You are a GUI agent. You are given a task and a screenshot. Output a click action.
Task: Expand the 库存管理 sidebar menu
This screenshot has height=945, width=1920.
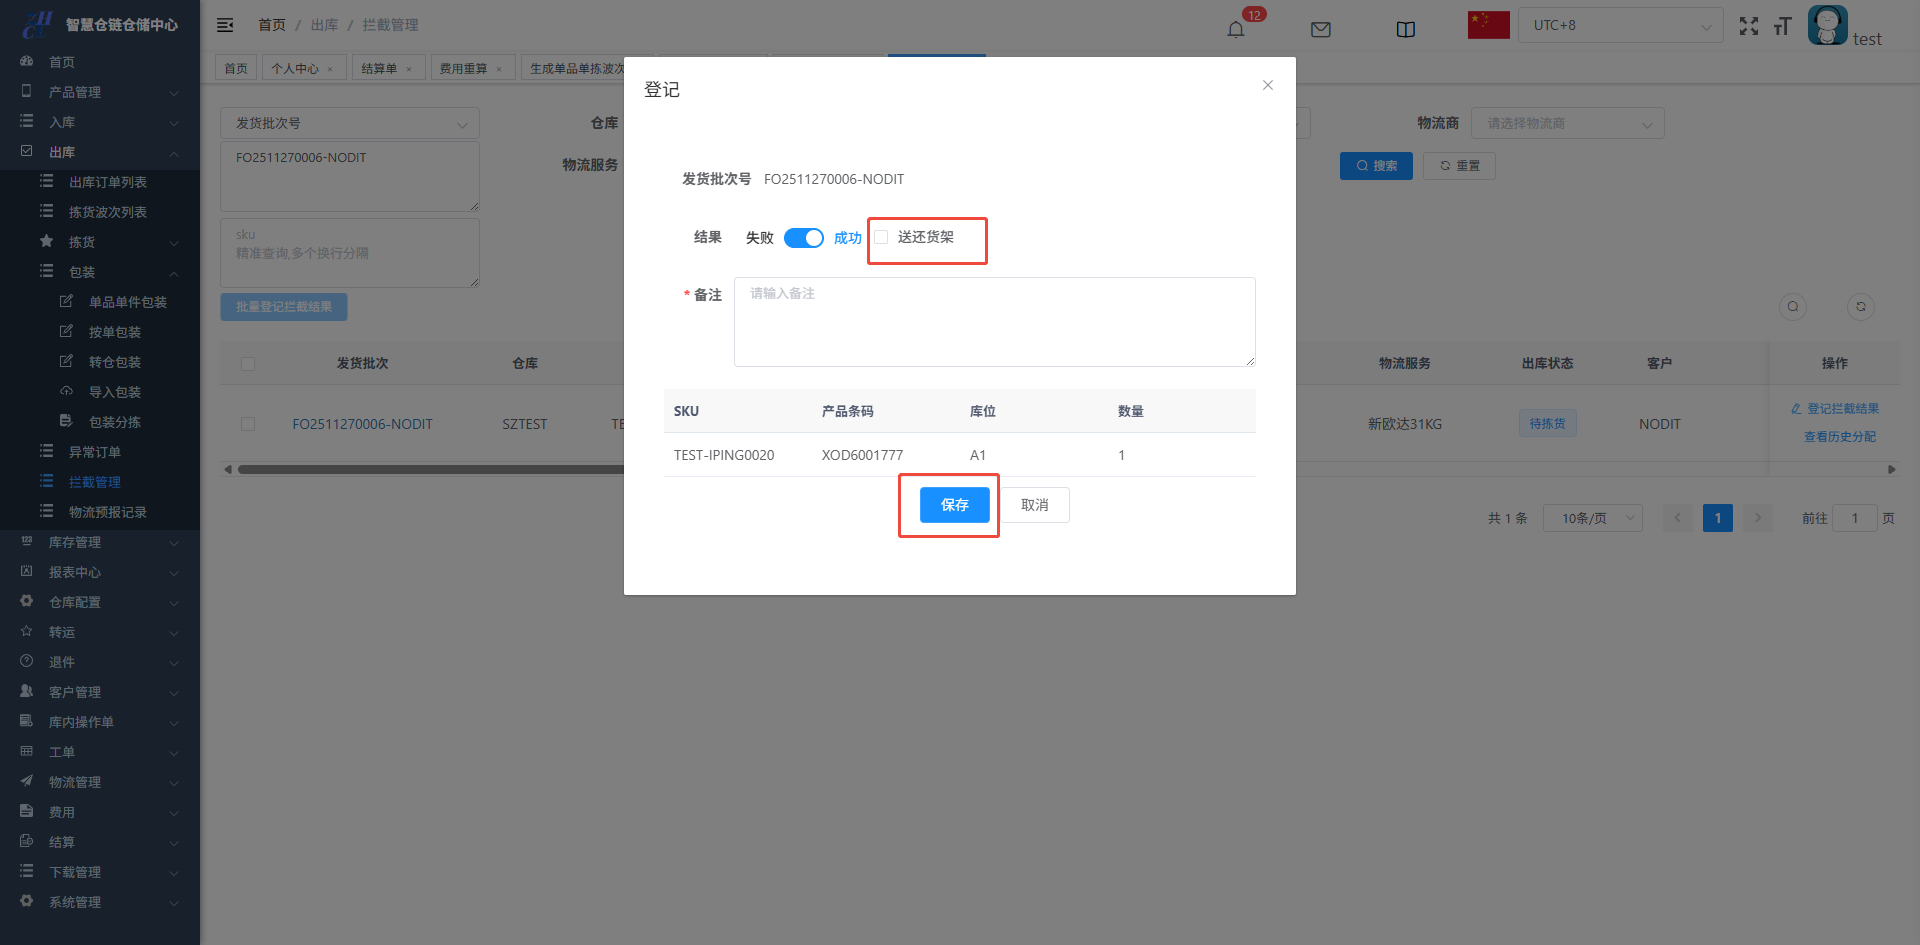pyautogui.click(x=100, y=542)
